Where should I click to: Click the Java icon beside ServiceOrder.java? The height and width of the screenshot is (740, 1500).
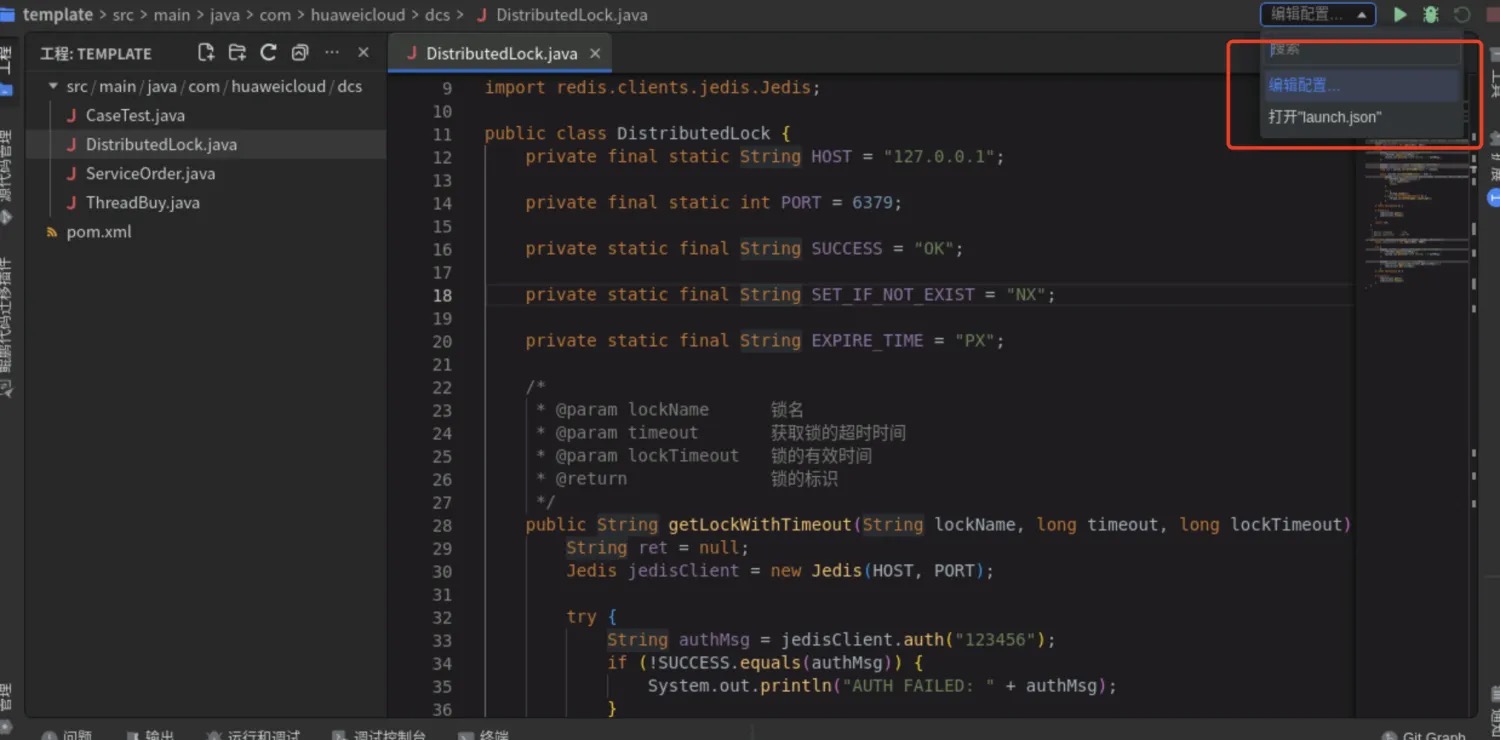coord(71,174)
